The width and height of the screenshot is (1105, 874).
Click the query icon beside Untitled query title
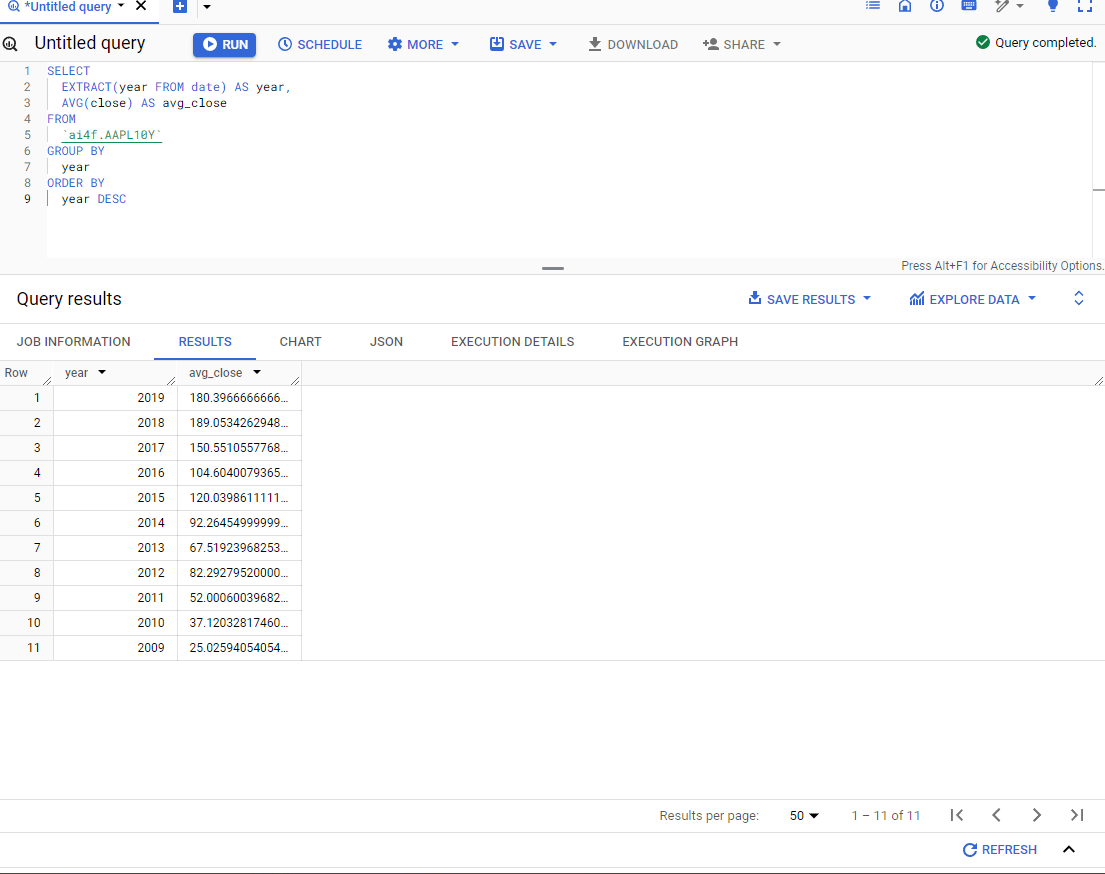pyautogui.click(x=10, y=44)
